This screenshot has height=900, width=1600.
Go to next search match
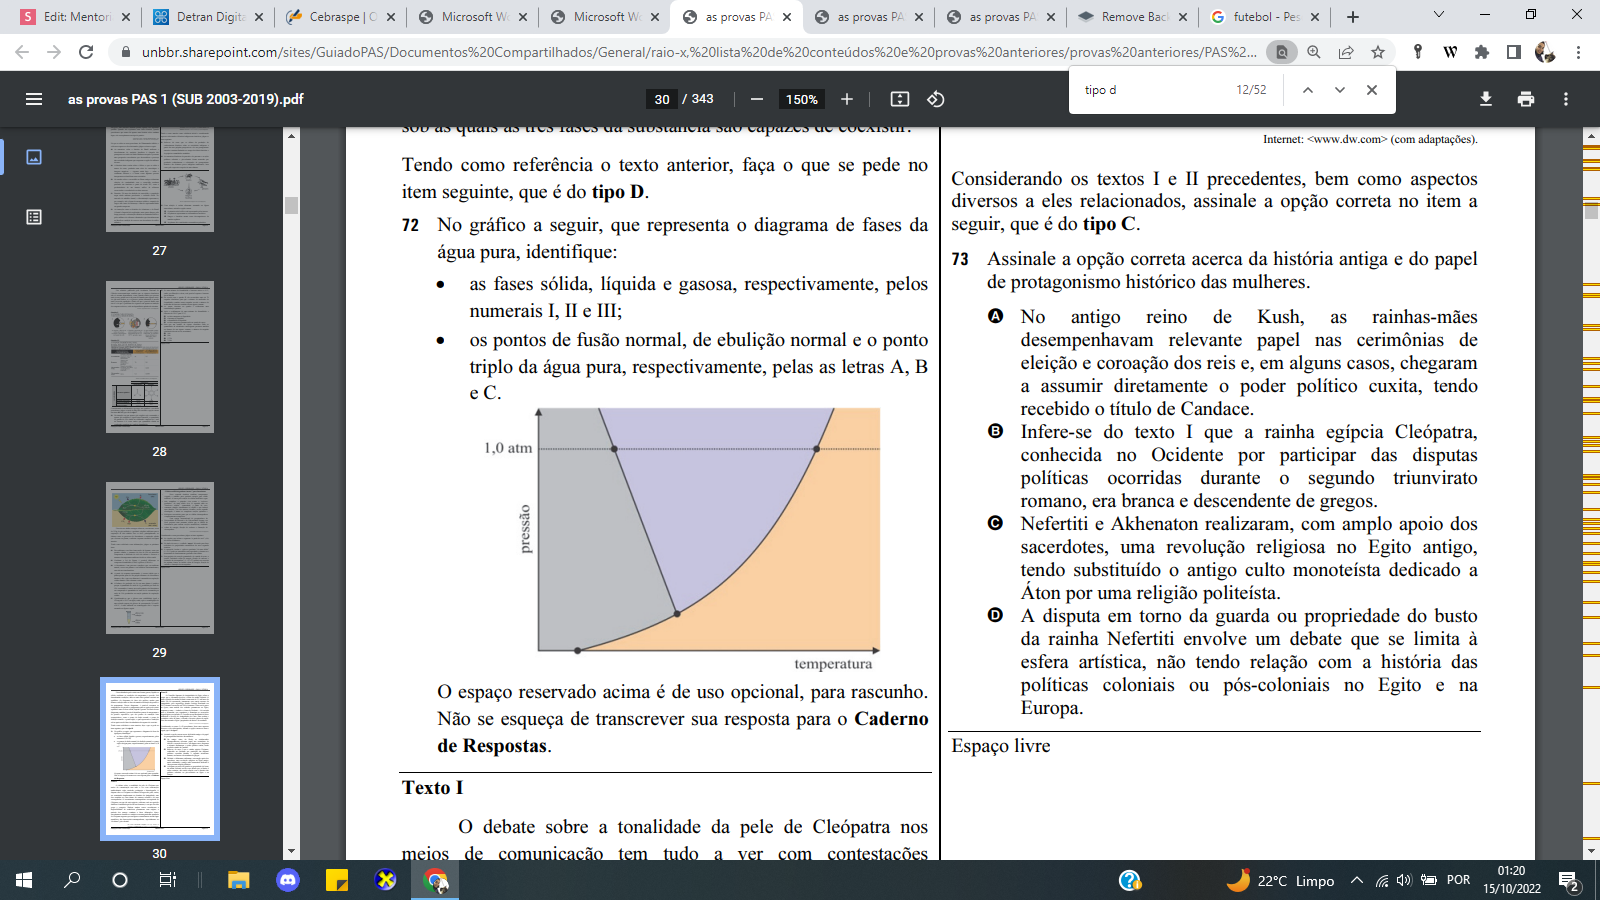[1339, 90]
